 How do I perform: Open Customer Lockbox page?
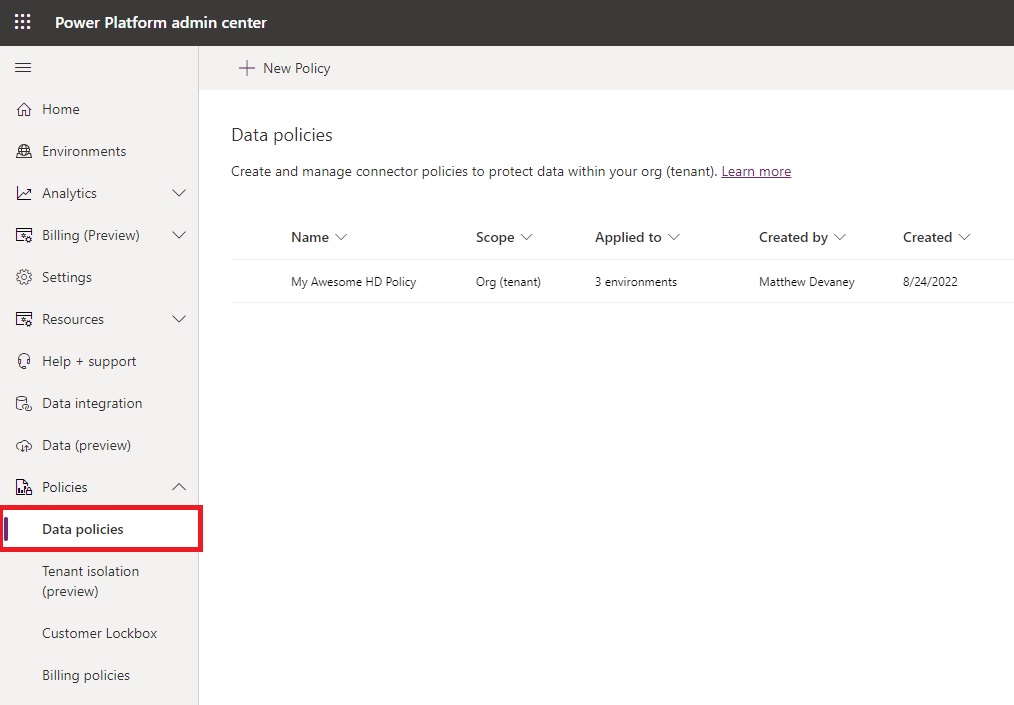(99, 633)
